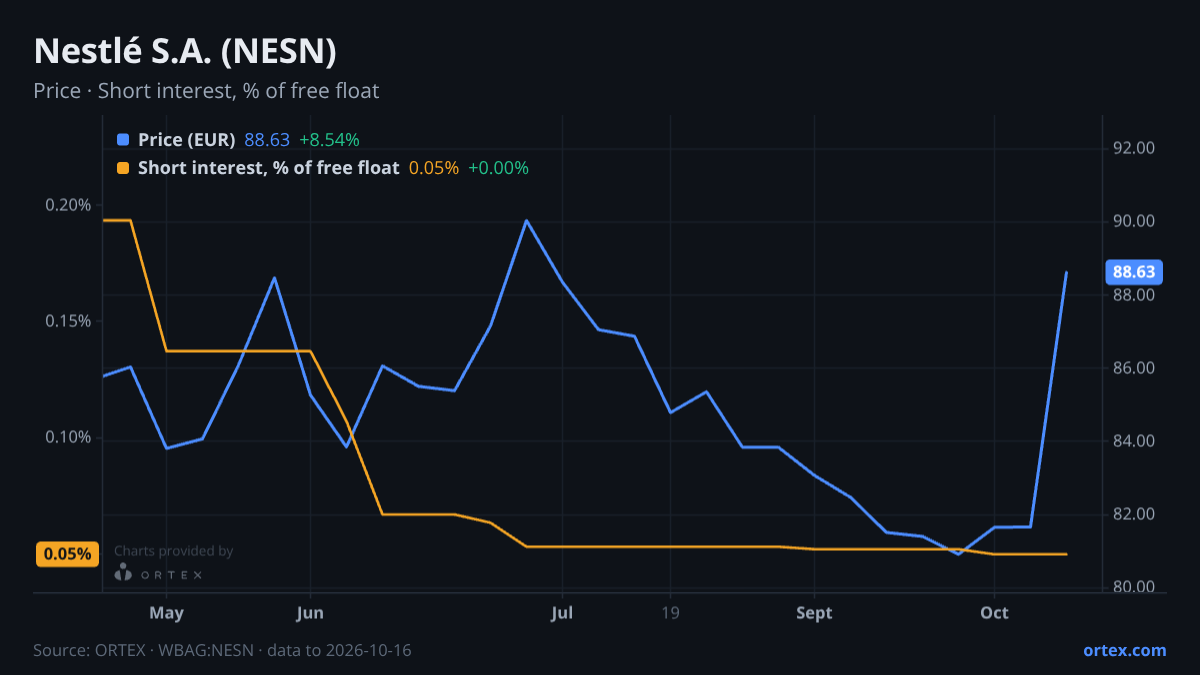Click the 92.00 price axis label
The width and height of the screenshot is (1200, 675).
1134,148
